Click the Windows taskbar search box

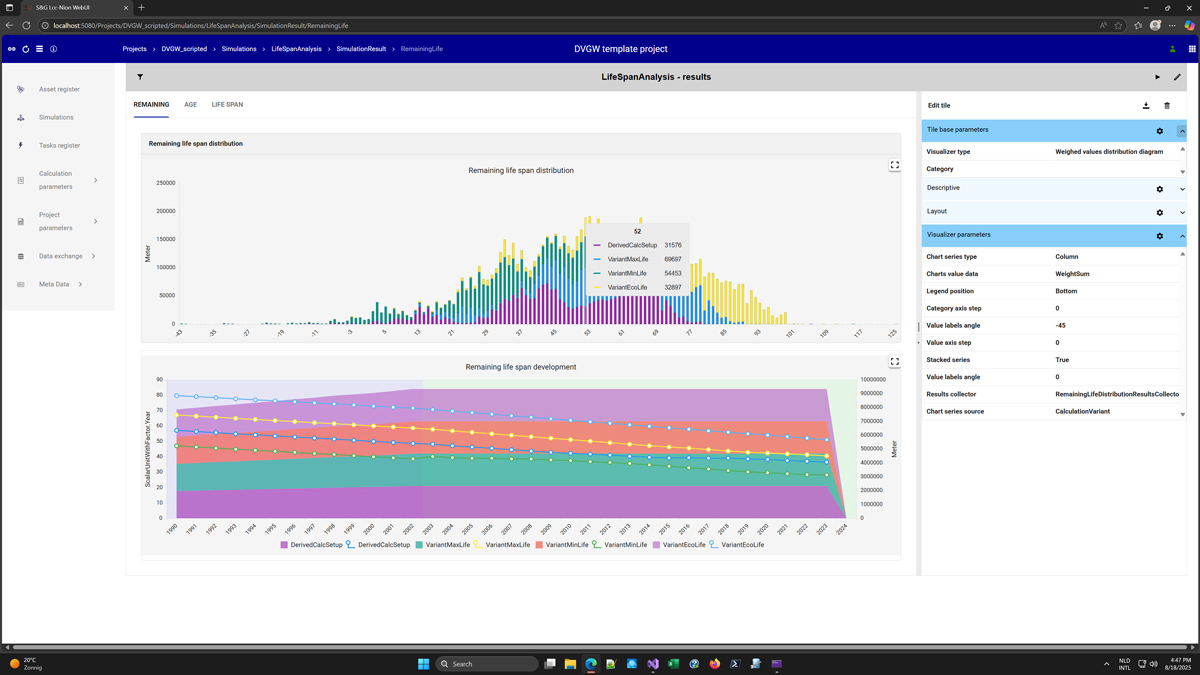point(487,664)
